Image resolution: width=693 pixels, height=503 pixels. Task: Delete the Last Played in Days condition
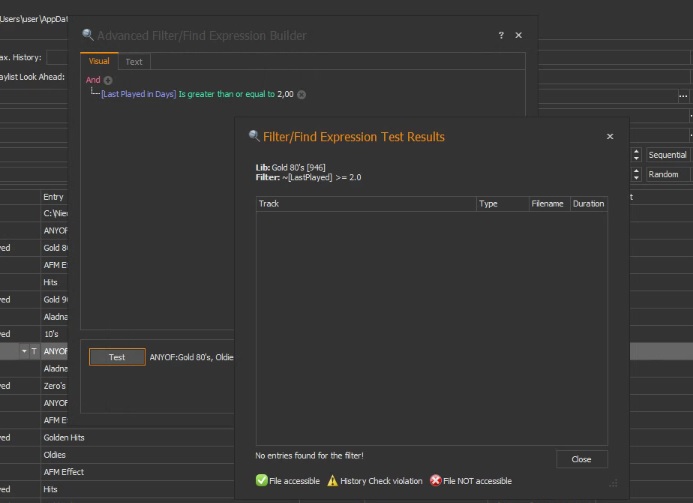click(x=301, y=95)
